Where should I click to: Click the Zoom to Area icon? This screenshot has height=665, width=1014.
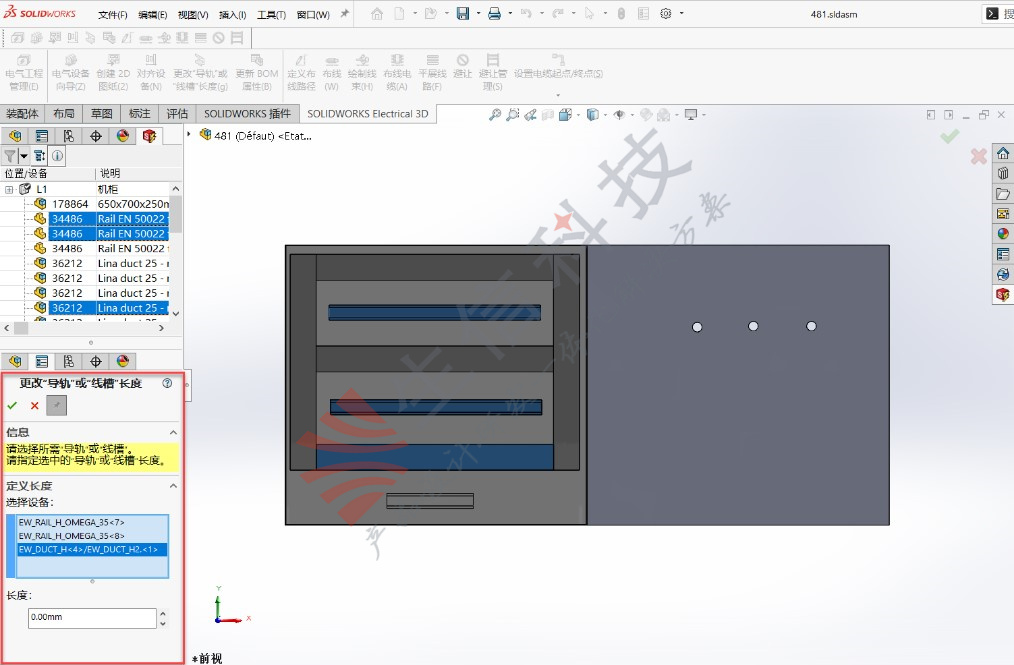(x=512, y=114)
